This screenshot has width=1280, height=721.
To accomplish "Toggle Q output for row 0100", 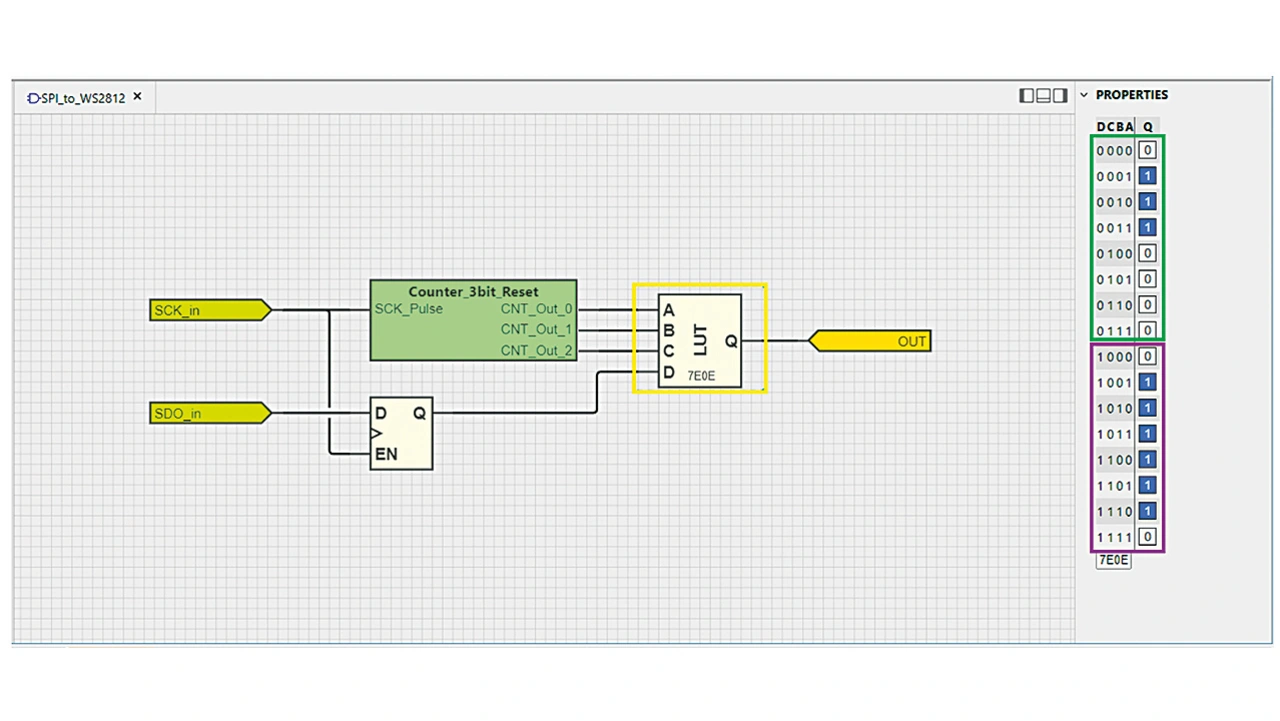I will tap(1148, 254).
